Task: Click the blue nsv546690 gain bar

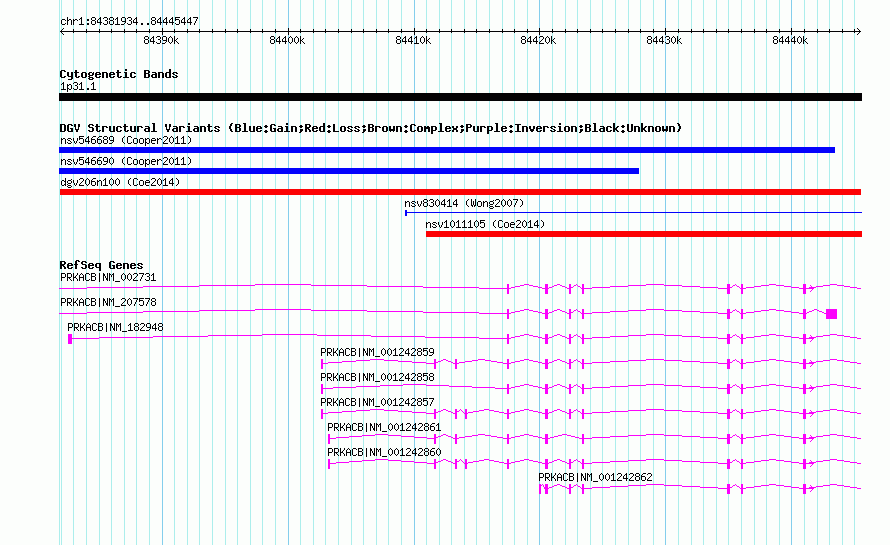Action: (349, 171)
